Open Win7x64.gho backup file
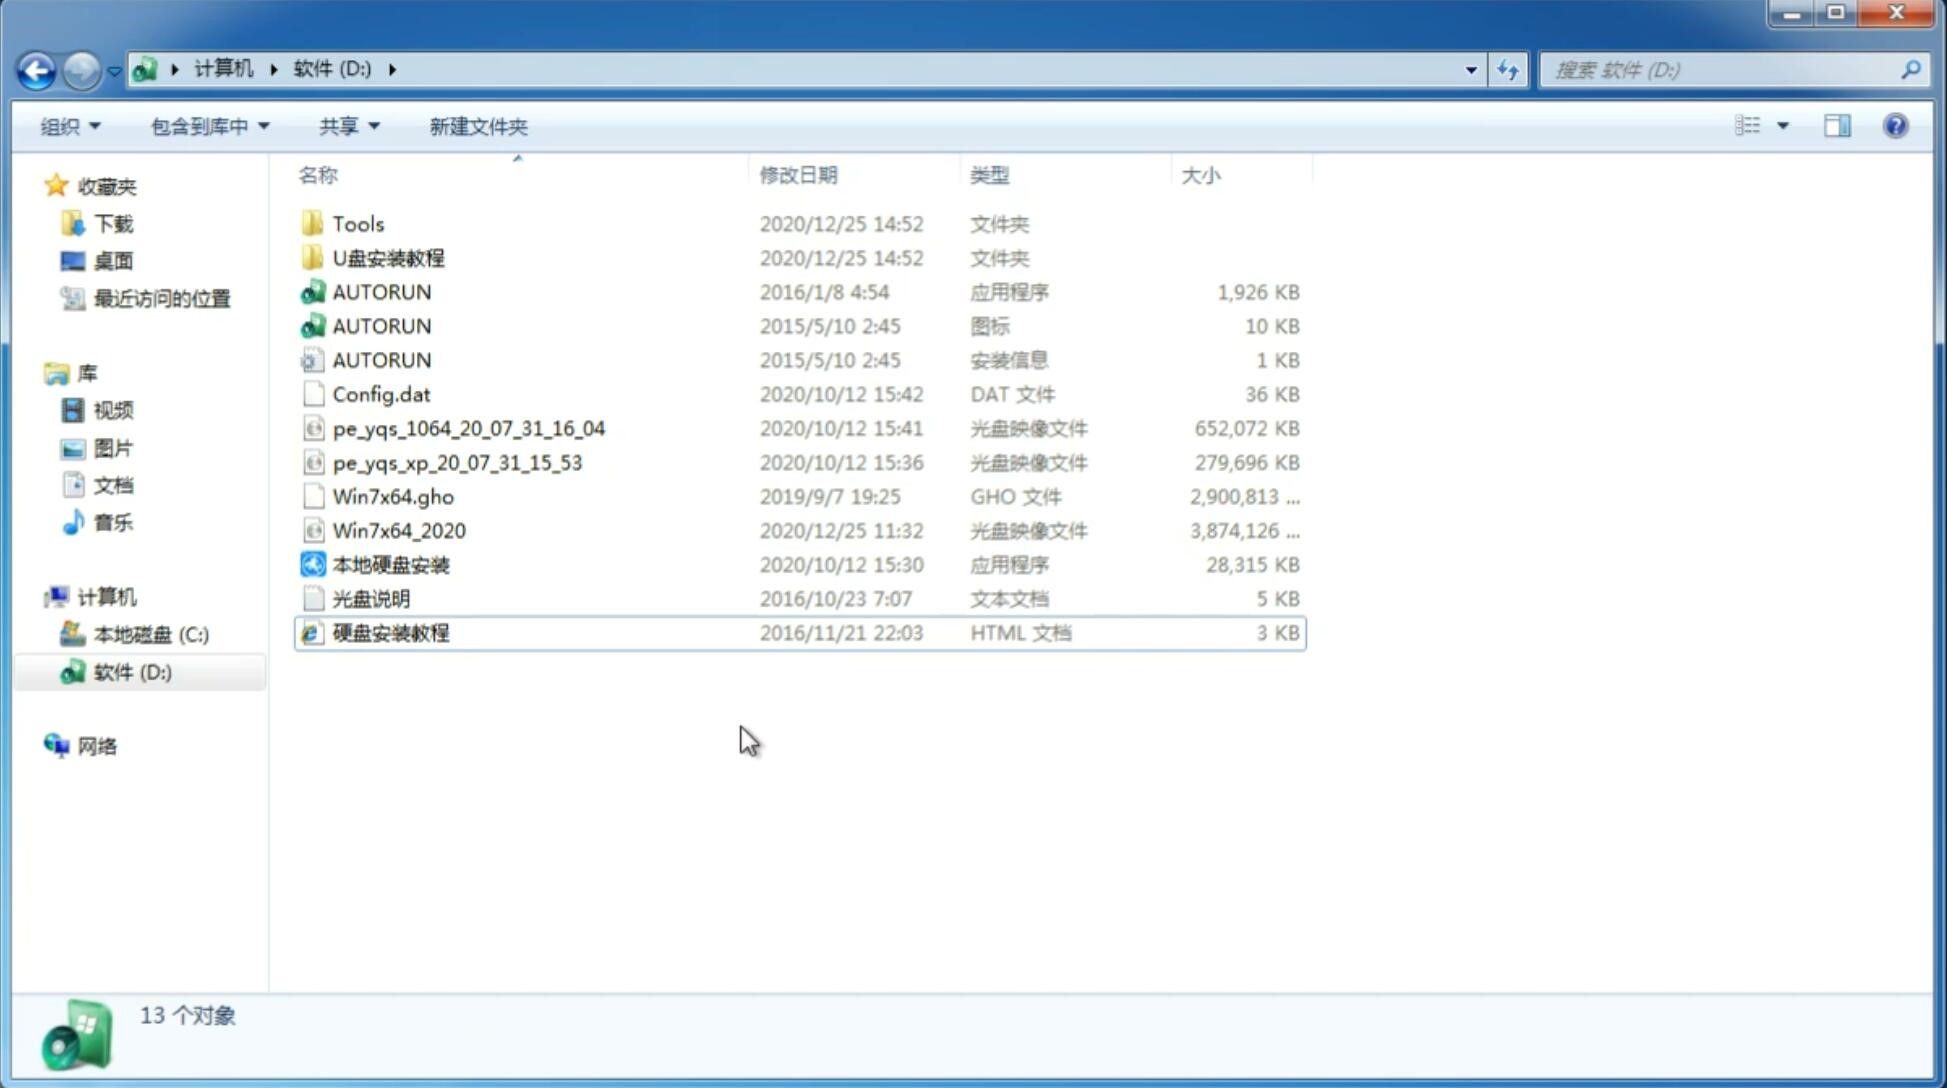This screenshot has width=1947, height=1088. pyautogui.click(x=393, y=496)
